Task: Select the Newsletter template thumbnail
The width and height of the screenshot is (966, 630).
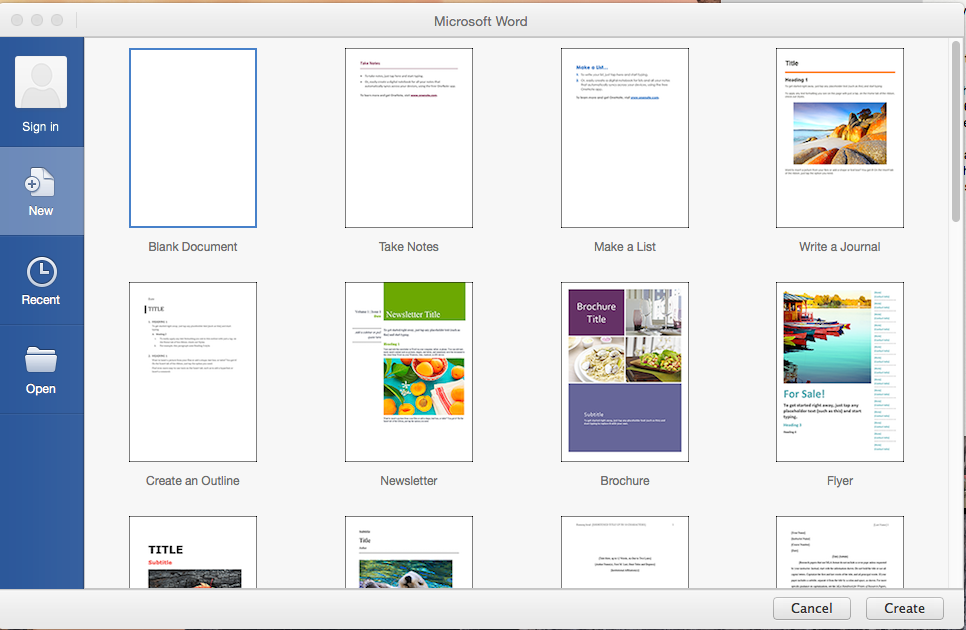Action: pos(408,372)
